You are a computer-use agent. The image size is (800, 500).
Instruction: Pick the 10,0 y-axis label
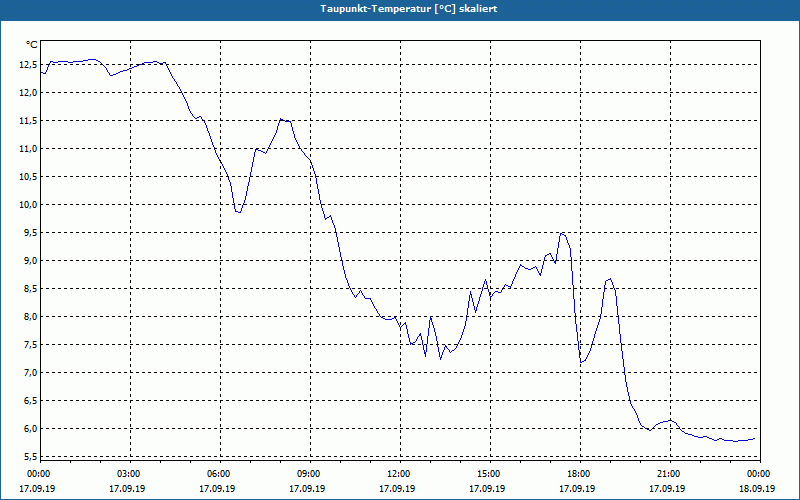[29, 205]
